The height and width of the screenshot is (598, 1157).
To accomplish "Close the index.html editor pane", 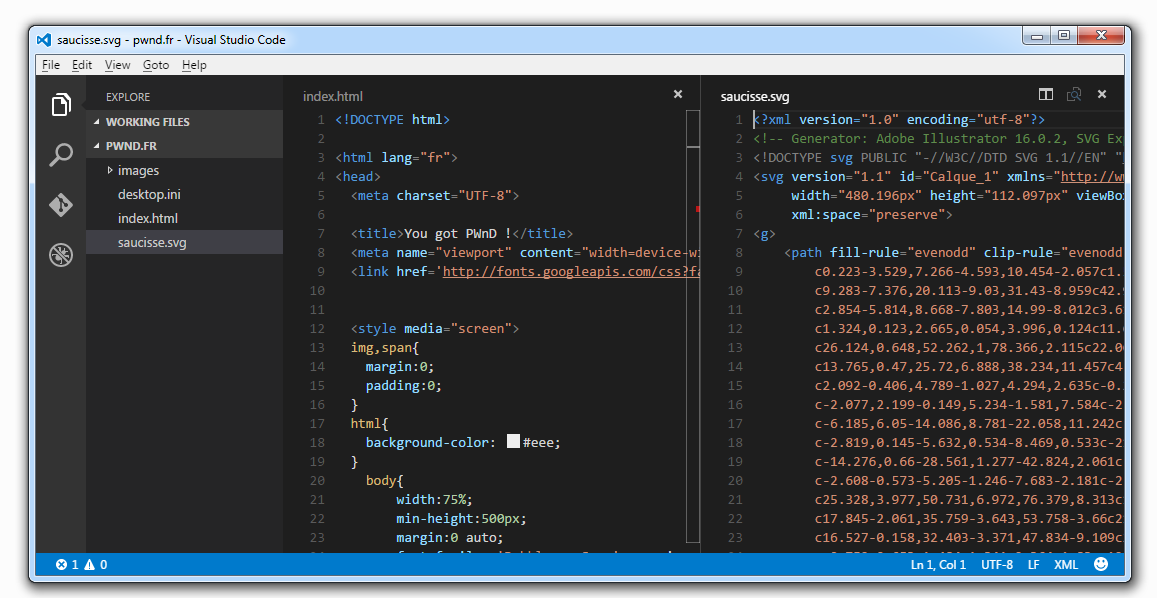I will pyautogui.click(x=678, y=95).
